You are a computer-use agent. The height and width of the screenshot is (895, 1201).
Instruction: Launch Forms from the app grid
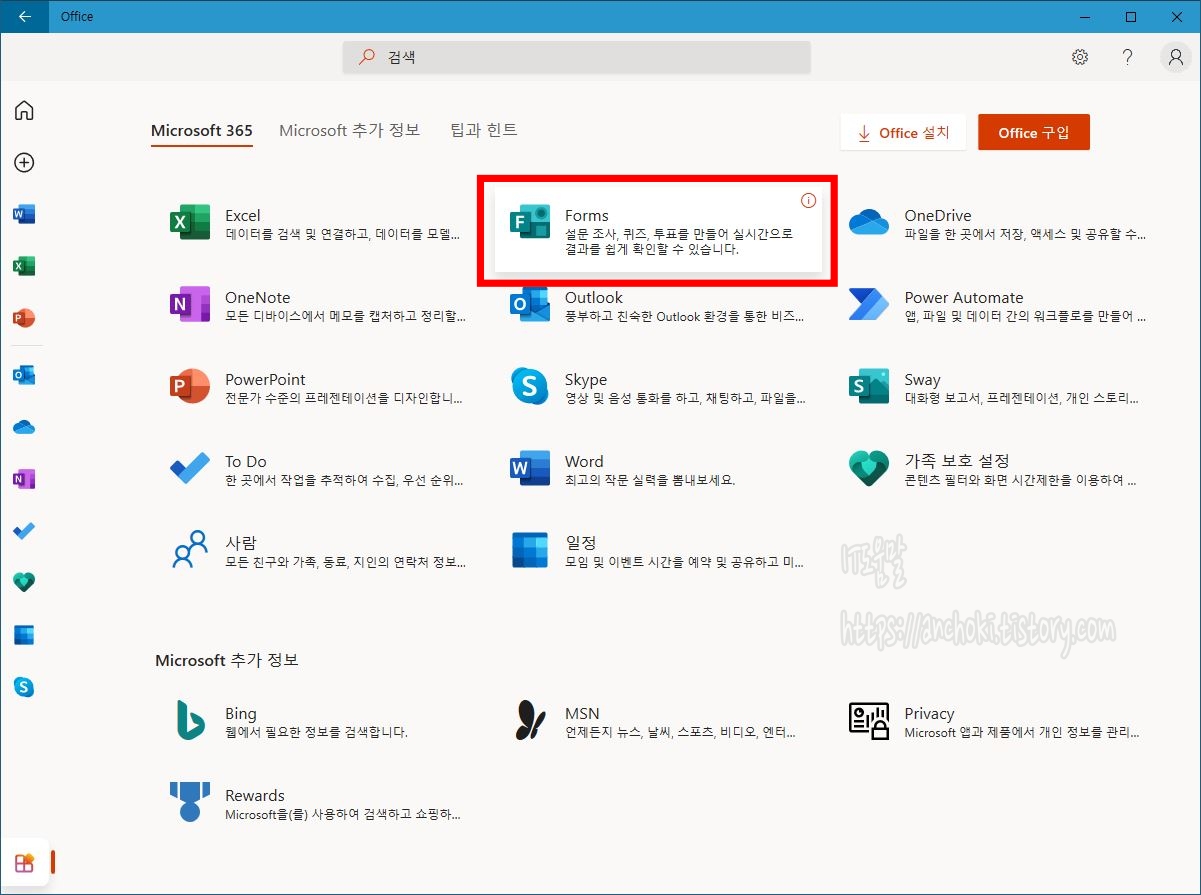(x=659, y=229)
